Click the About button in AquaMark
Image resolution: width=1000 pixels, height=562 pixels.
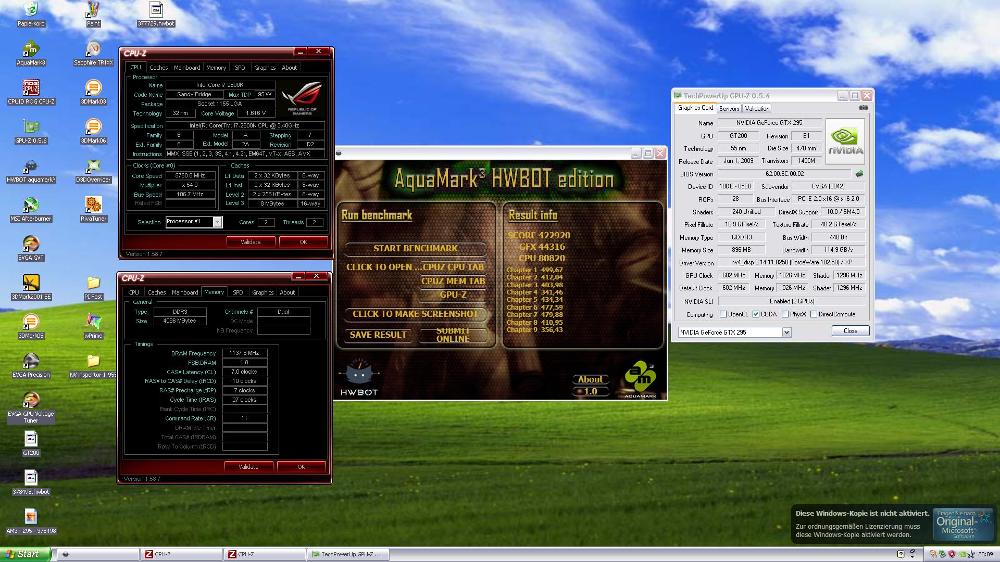(590, 380)
